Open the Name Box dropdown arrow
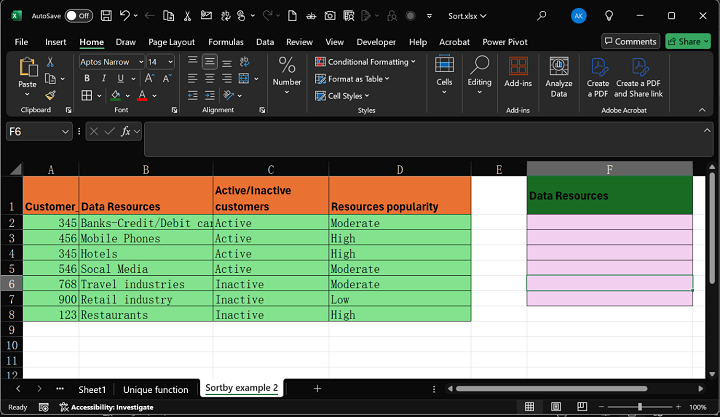Viewport: 720px width, 417px height. click(66, 131)
